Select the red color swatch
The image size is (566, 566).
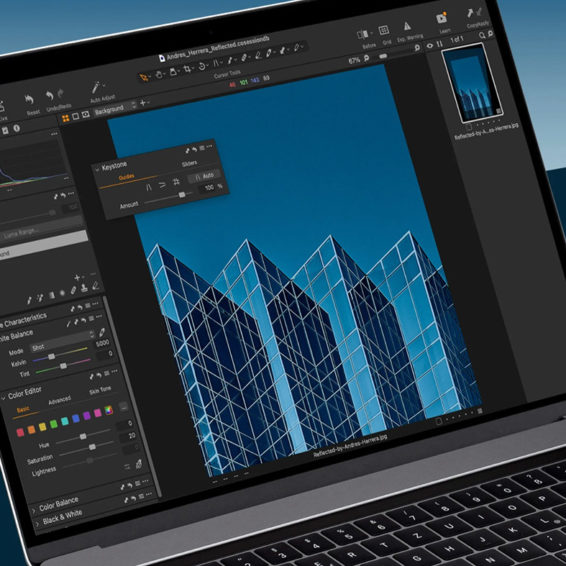tap(20, 432)
